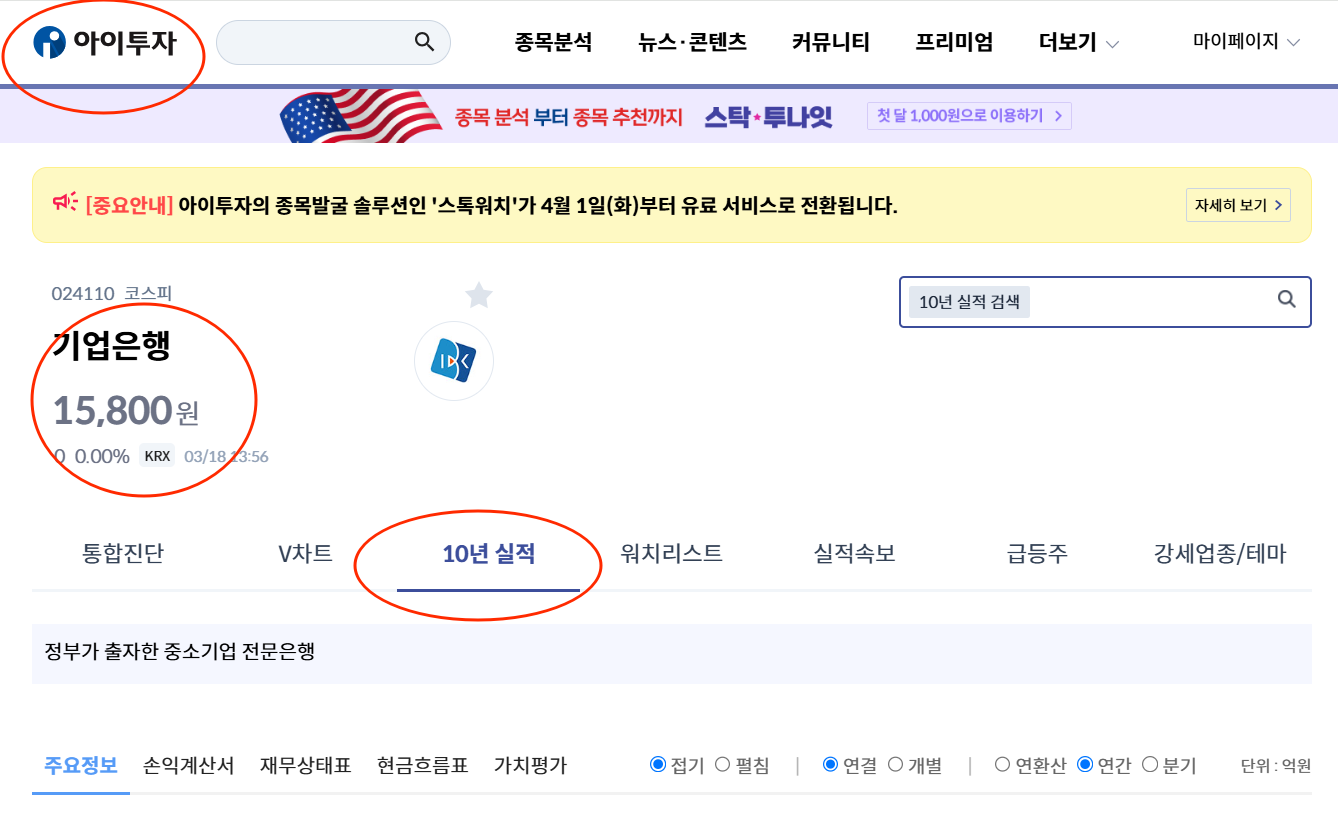Click the 10년 실적 검색 input field
This screenshot has height=825, width=1338.
1105,301
